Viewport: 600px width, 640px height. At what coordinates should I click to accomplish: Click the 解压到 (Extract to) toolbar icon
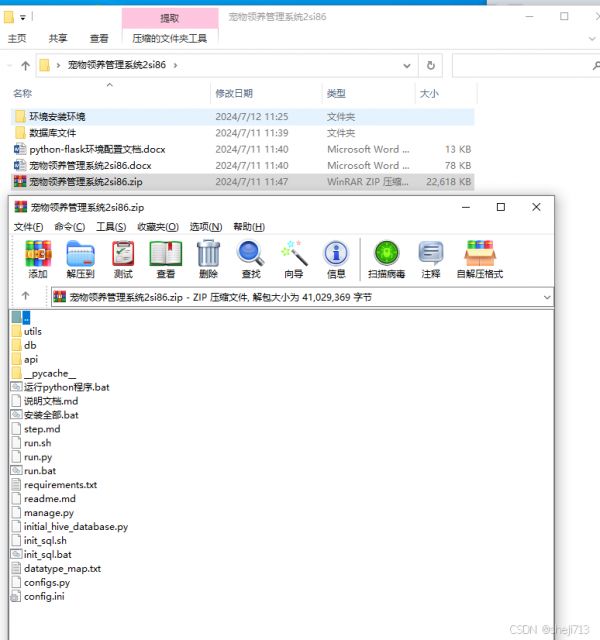click(80, 253)
